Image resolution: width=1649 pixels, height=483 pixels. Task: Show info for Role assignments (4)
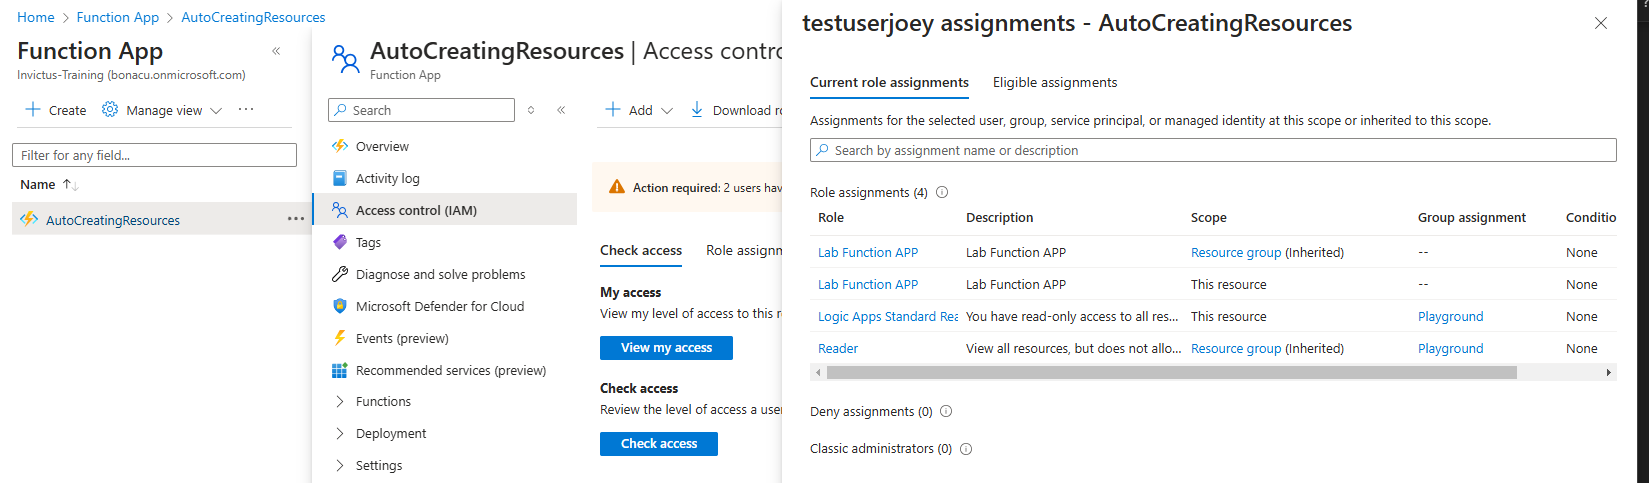coord(942,192)
